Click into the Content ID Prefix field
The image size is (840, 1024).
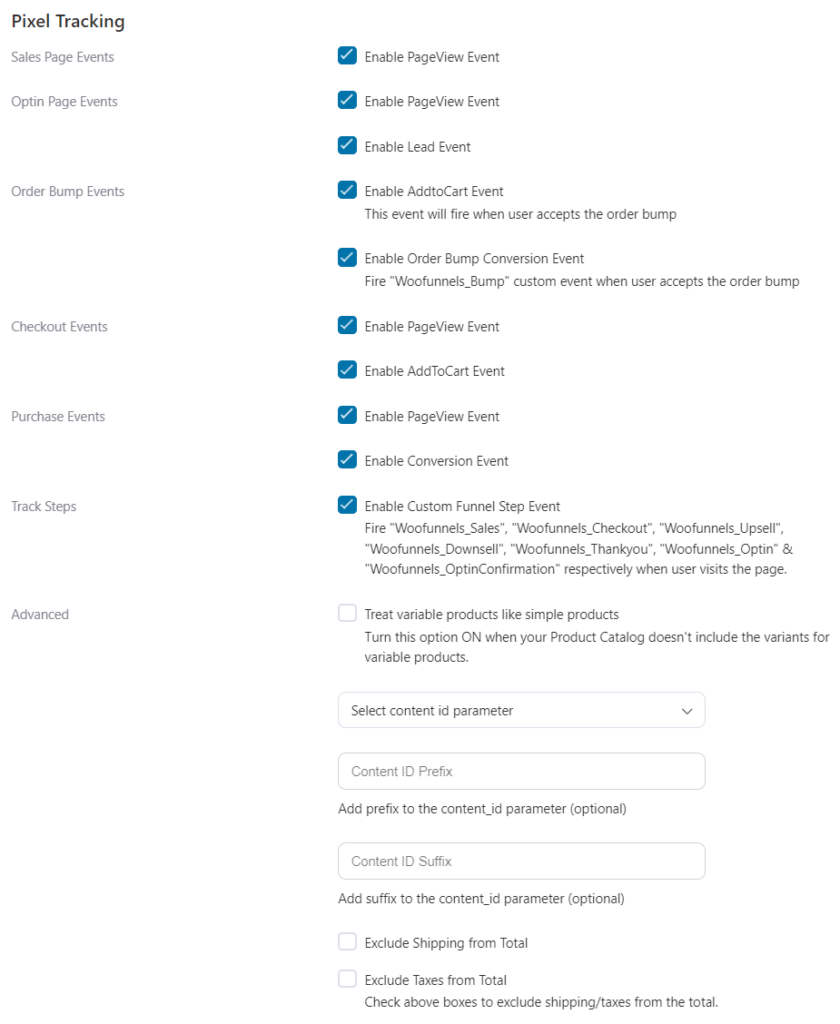coord(521,772)
